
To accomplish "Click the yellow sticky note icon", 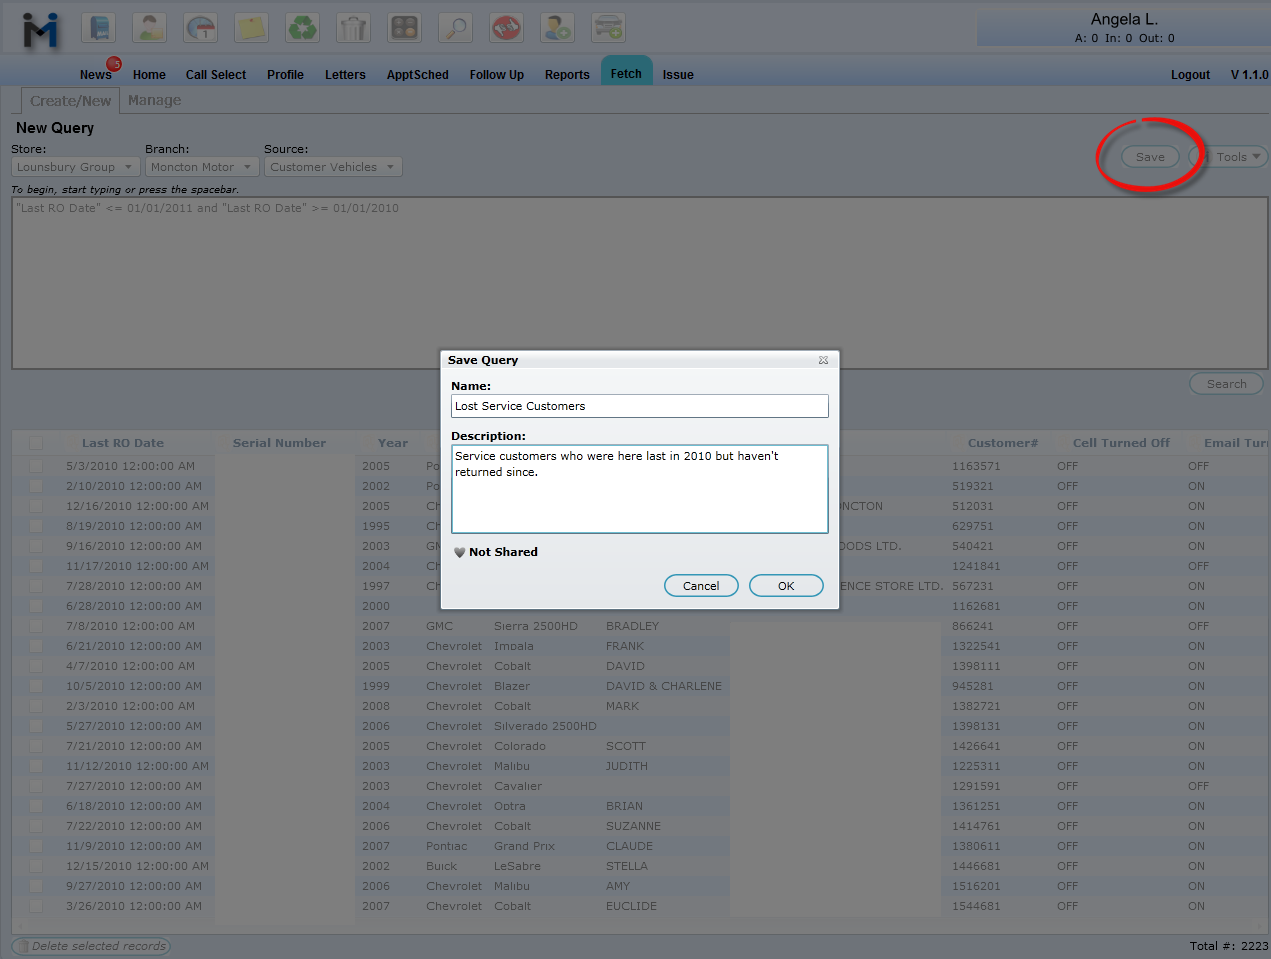I will (251, 28).
